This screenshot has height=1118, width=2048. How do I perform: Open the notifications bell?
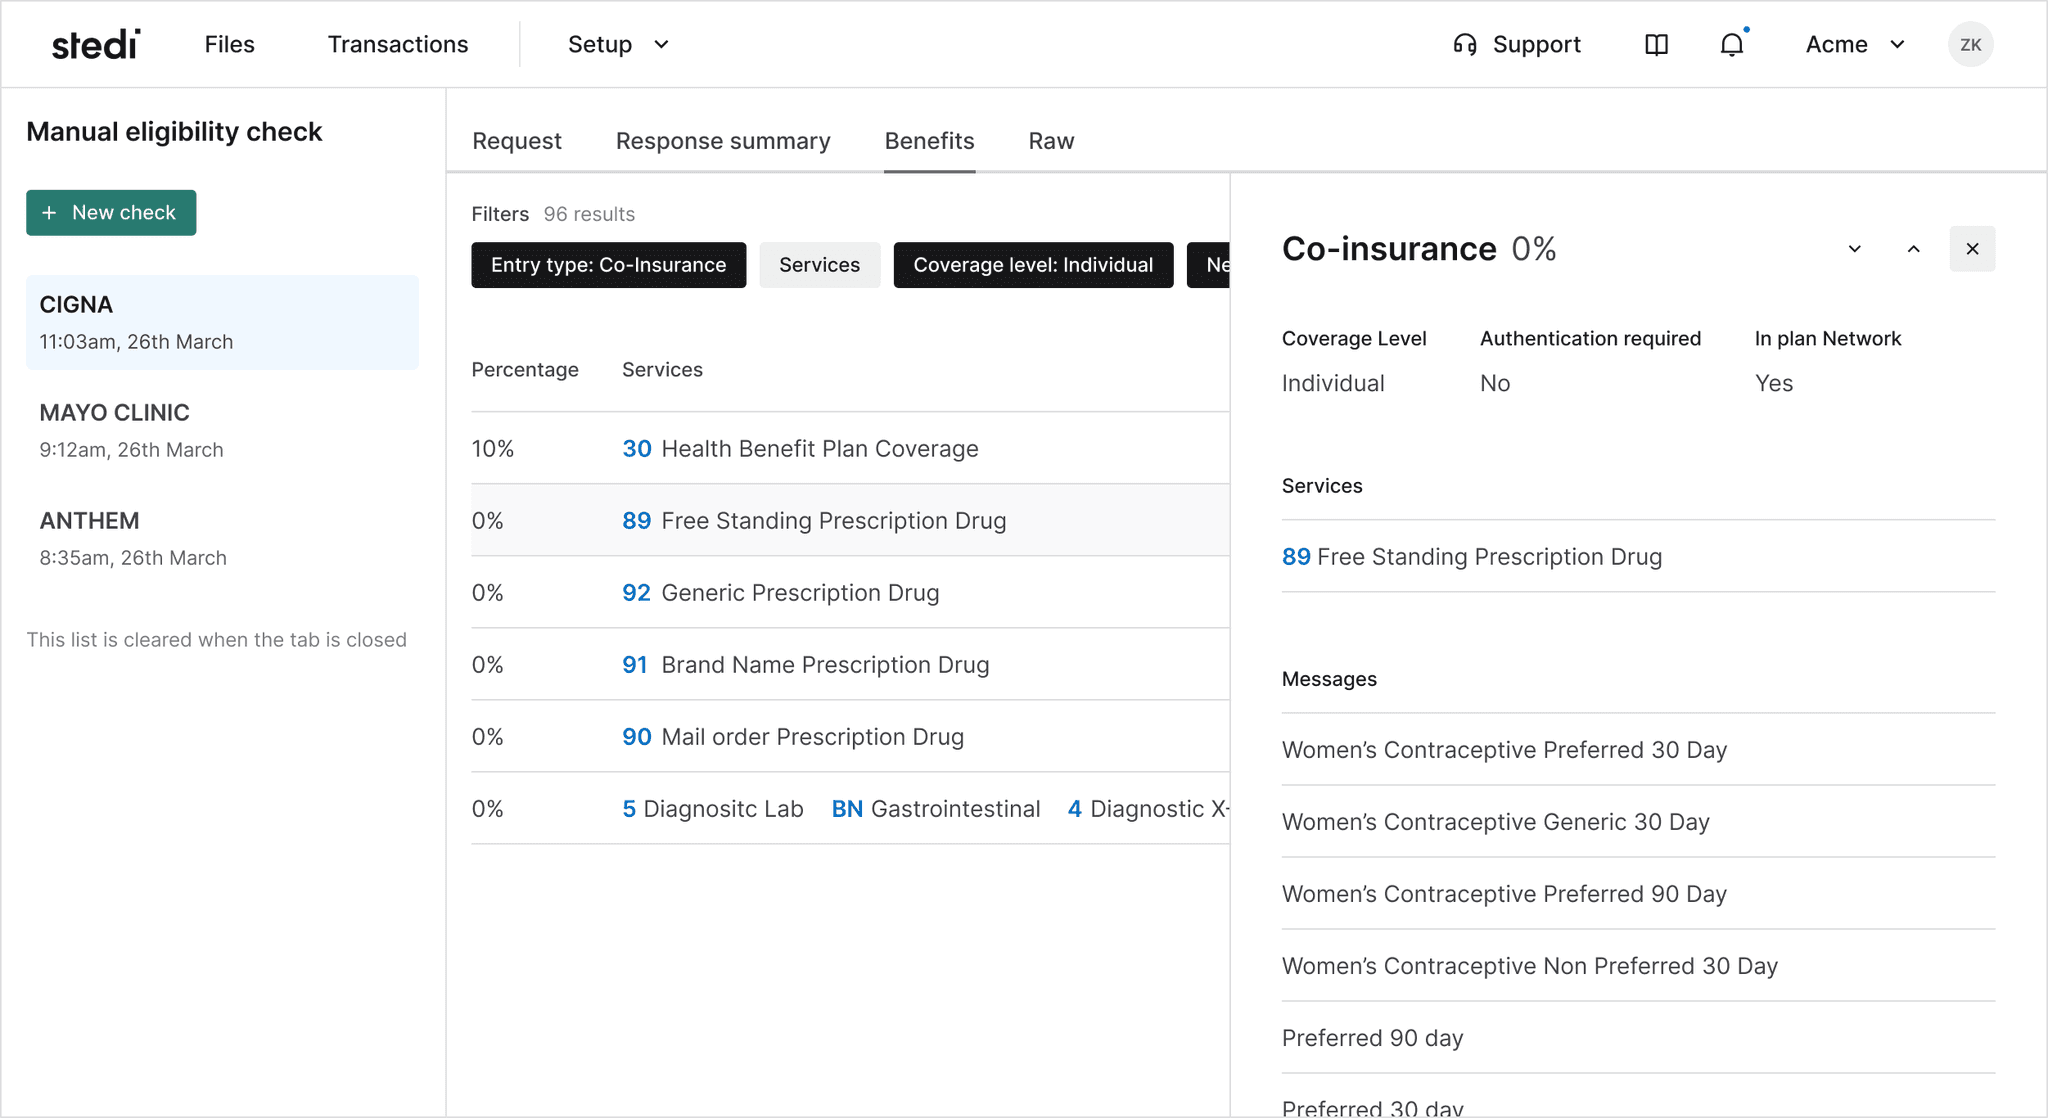tap(1732, 45)
